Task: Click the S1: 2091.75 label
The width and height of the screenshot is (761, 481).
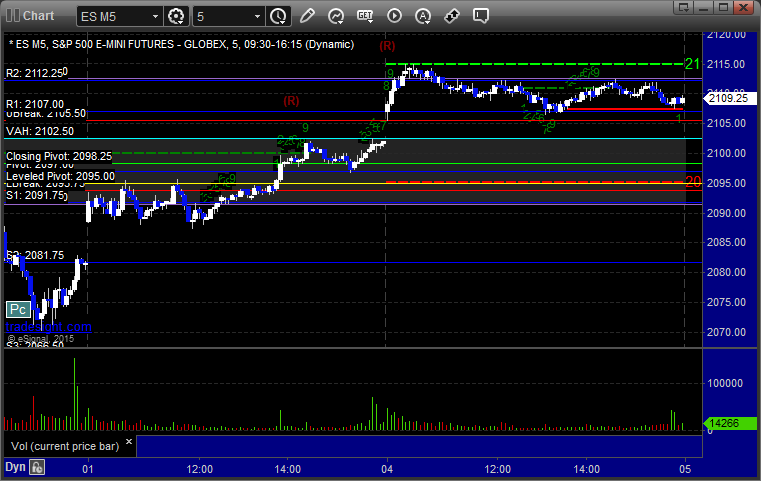Action: point(35,195)
